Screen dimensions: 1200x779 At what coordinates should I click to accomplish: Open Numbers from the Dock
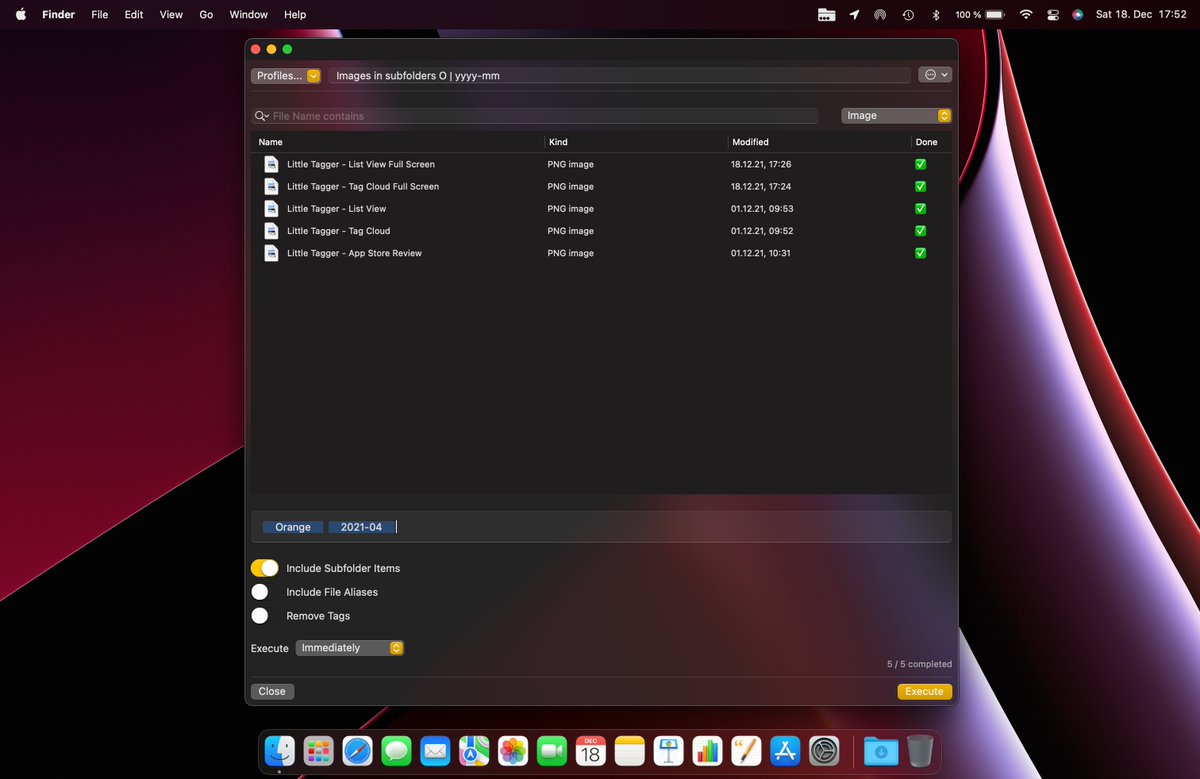707,749
